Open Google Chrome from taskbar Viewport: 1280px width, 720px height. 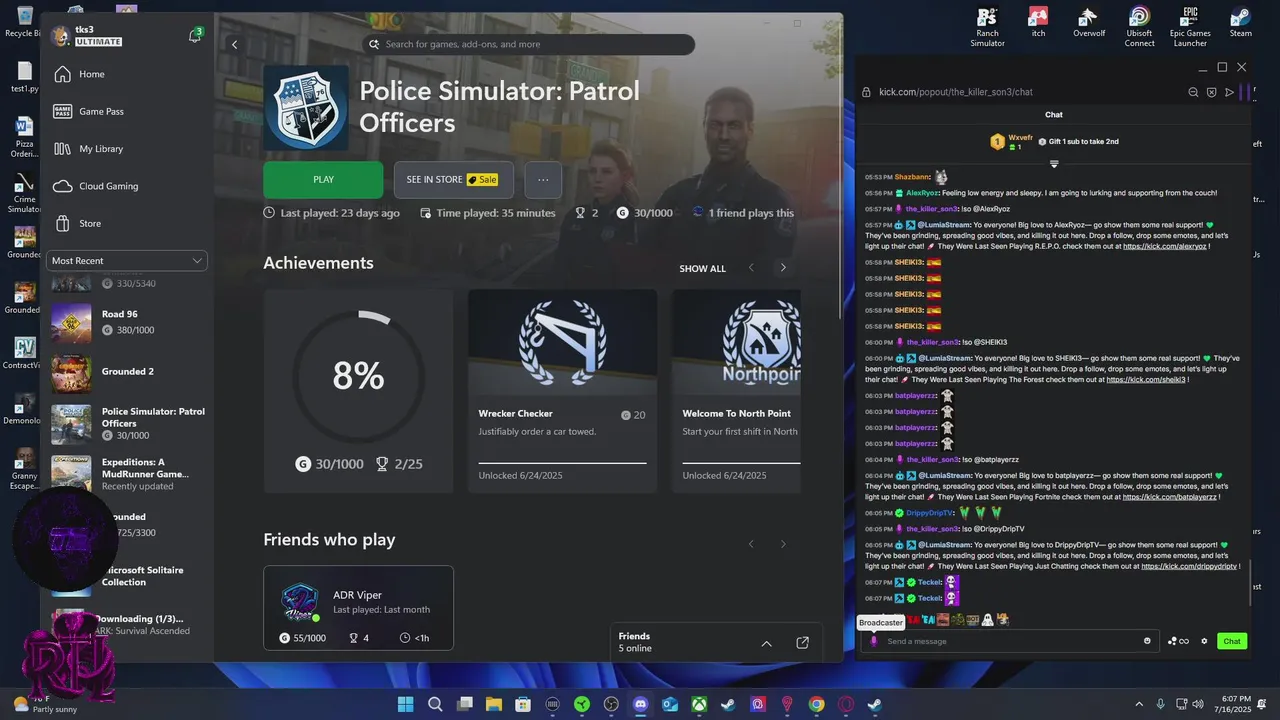click(x=816, y=704)
